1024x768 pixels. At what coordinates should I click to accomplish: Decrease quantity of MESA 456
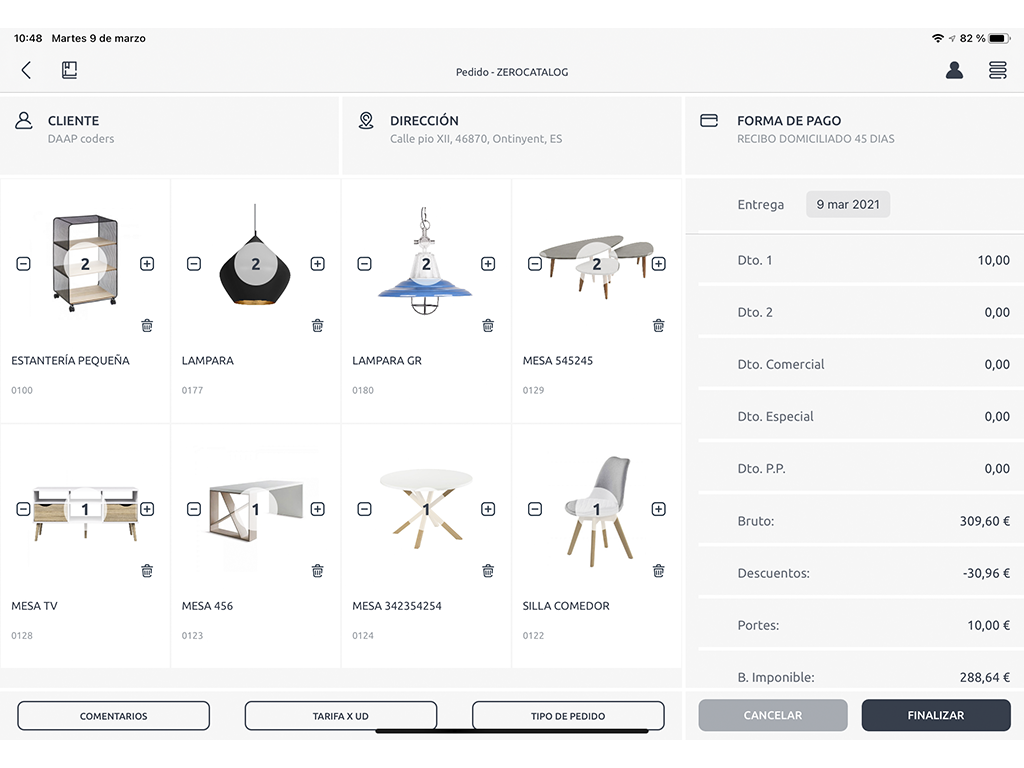[194, 509]
